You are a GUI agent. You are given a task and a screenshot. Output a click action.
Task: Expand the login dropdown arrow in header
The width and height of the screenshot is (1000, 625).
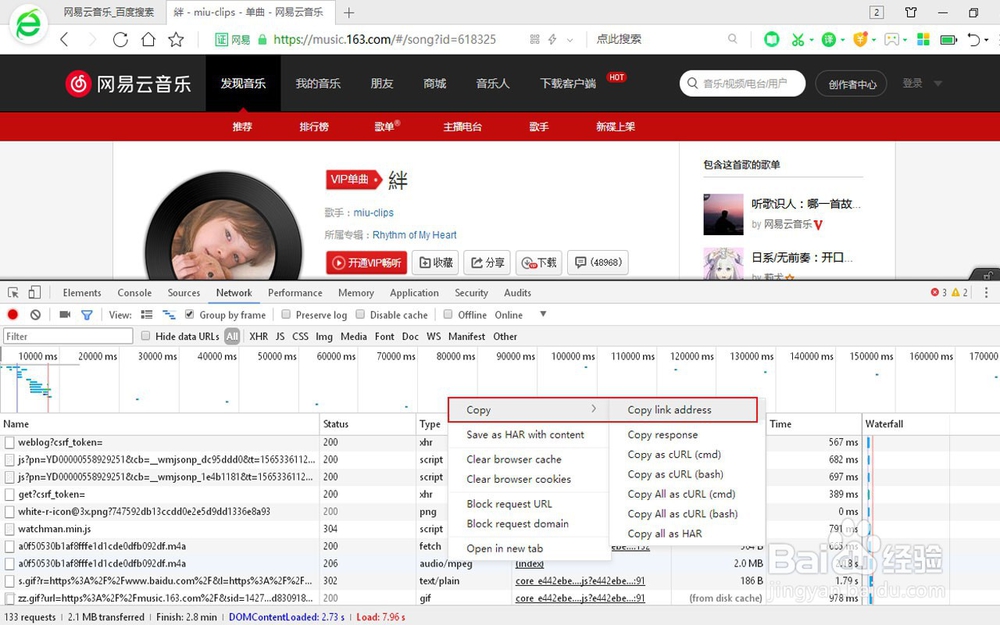(938, 84)
